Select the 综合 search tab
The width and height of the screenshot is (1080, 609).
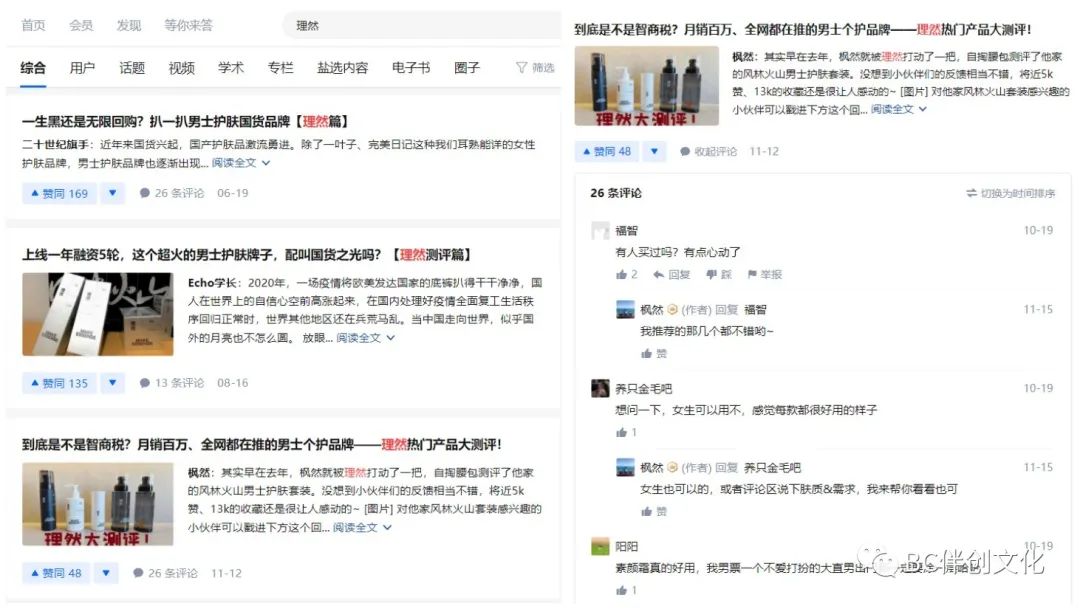pyautogui.click(x=33, y=68)
